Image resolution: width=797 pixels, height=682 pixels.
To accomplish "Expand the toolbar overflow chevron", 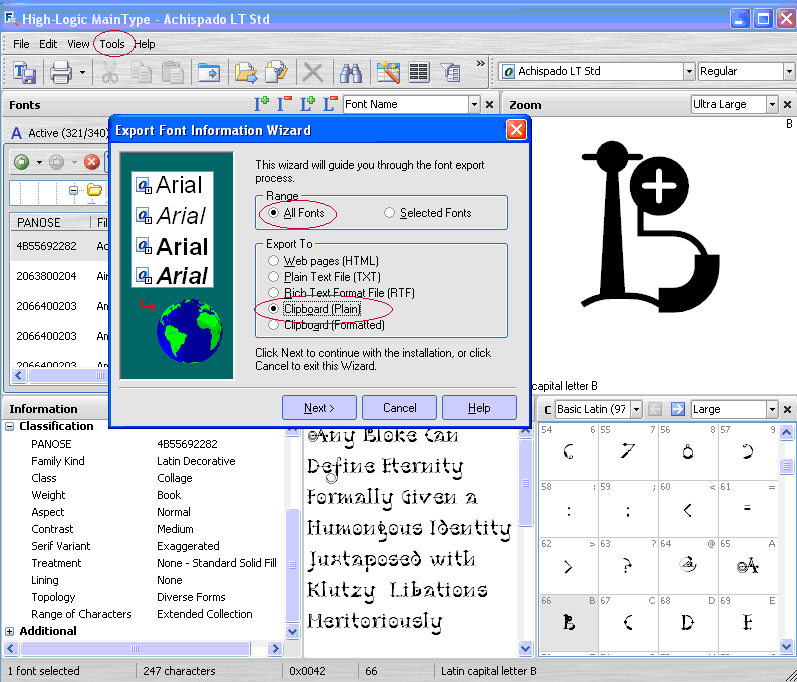I will [480, 64].
